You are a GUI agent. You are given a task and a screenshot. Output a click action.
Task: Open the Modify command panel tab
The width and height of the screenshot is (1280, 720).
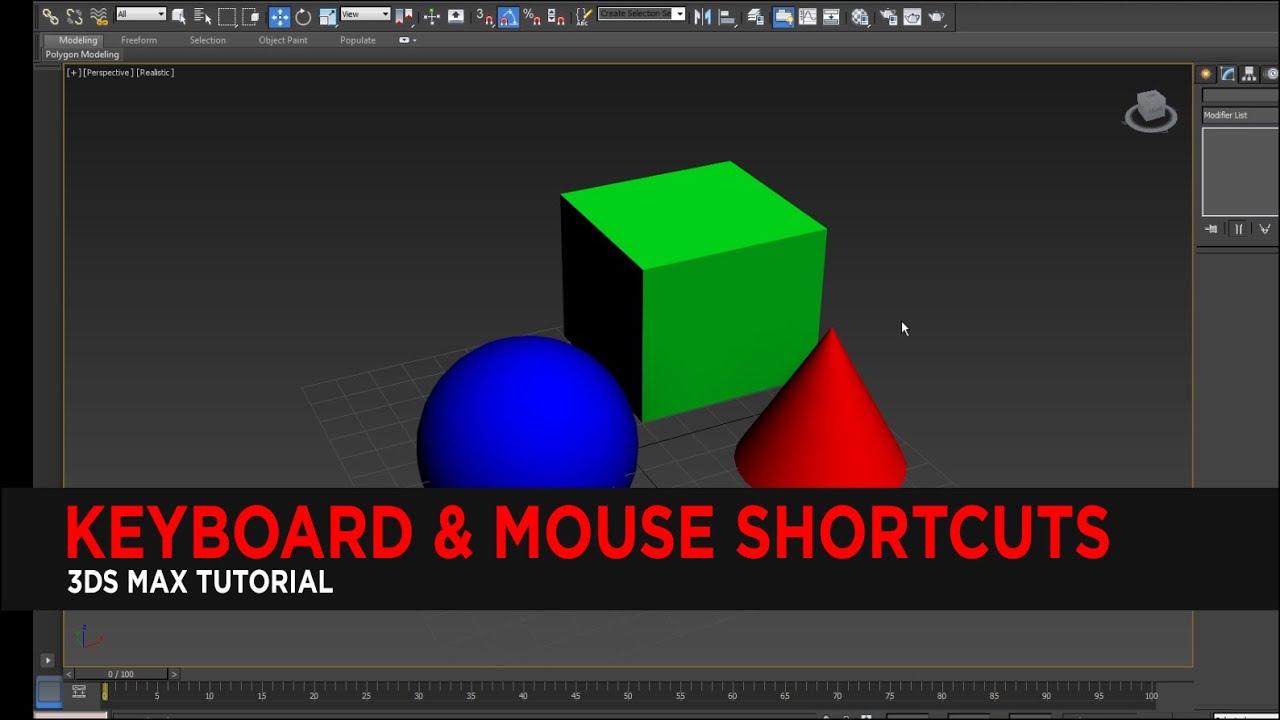1228,74
